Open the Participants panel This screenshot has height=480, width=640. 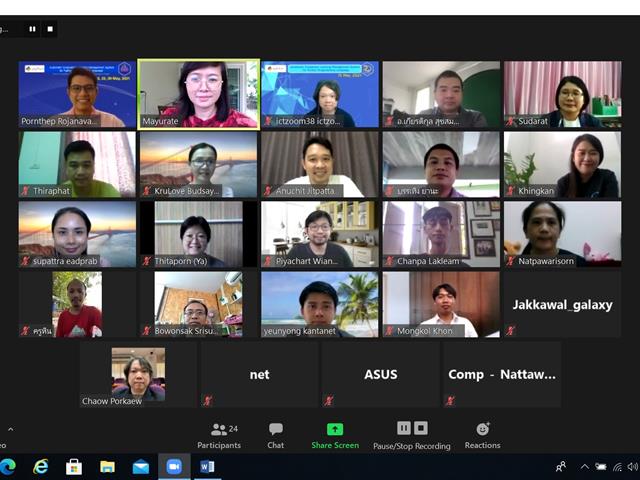click(x=219, y=436)
